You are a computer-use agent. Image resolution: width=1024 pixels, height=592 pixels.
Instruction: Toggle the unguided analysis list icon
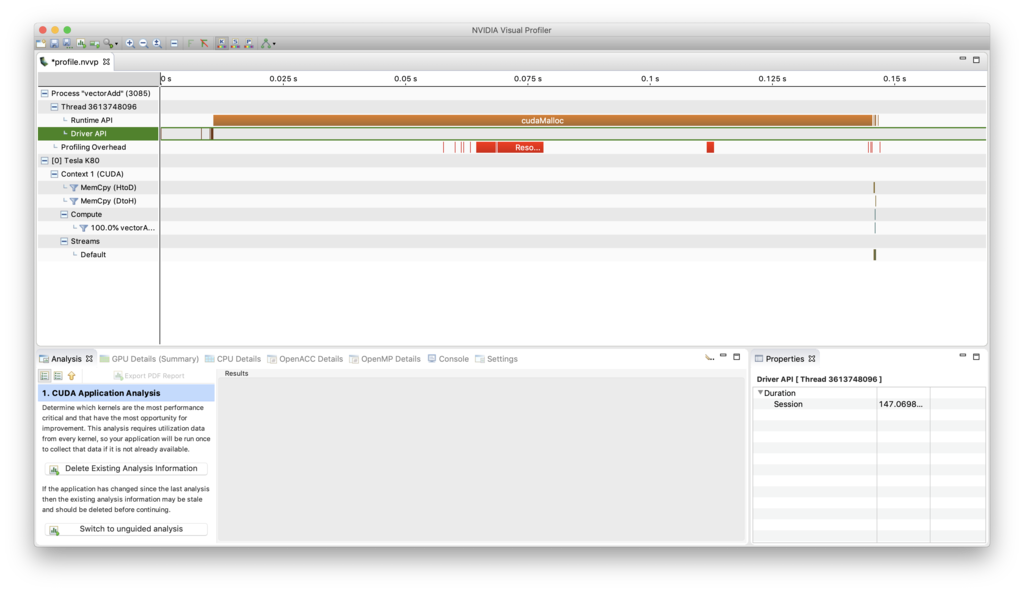tap(58, 376)
